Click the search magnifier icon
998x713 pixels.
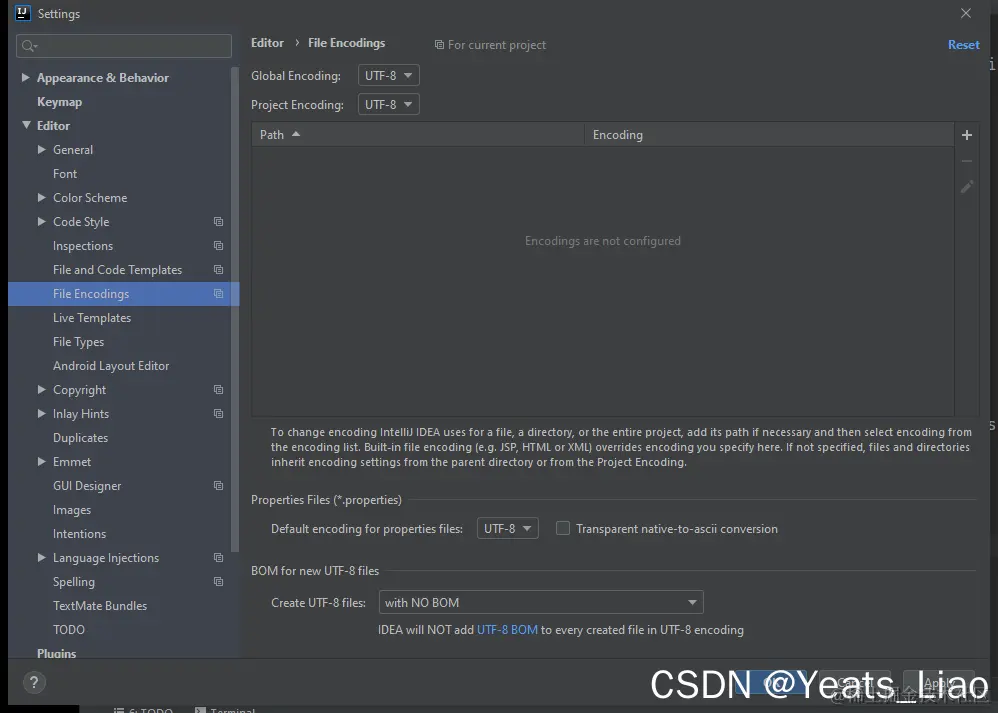pyautogui.click(x=29, y=46)
